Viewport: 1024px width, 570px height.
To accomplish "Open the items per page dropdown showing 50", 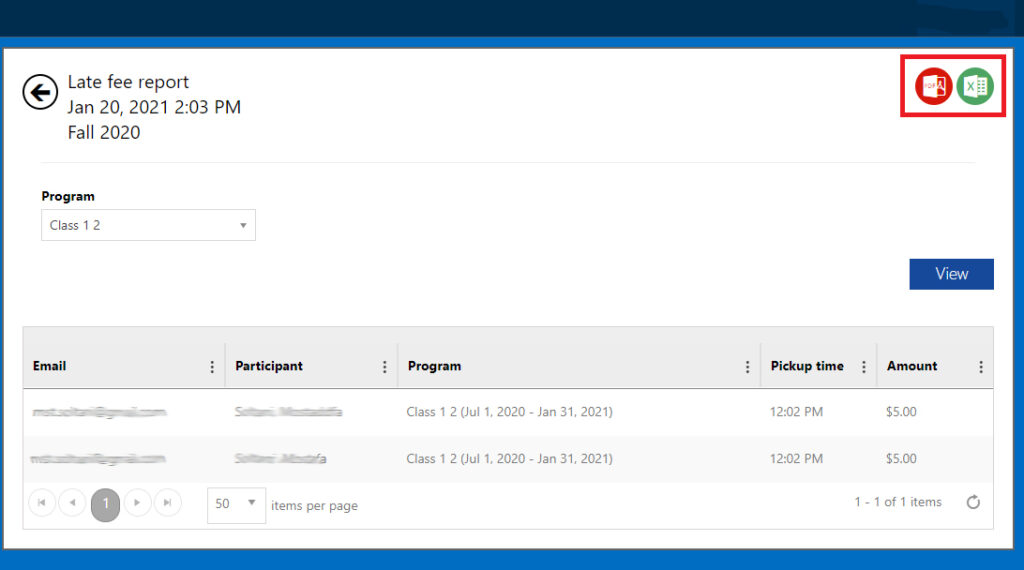I will (x=236, y=505).
